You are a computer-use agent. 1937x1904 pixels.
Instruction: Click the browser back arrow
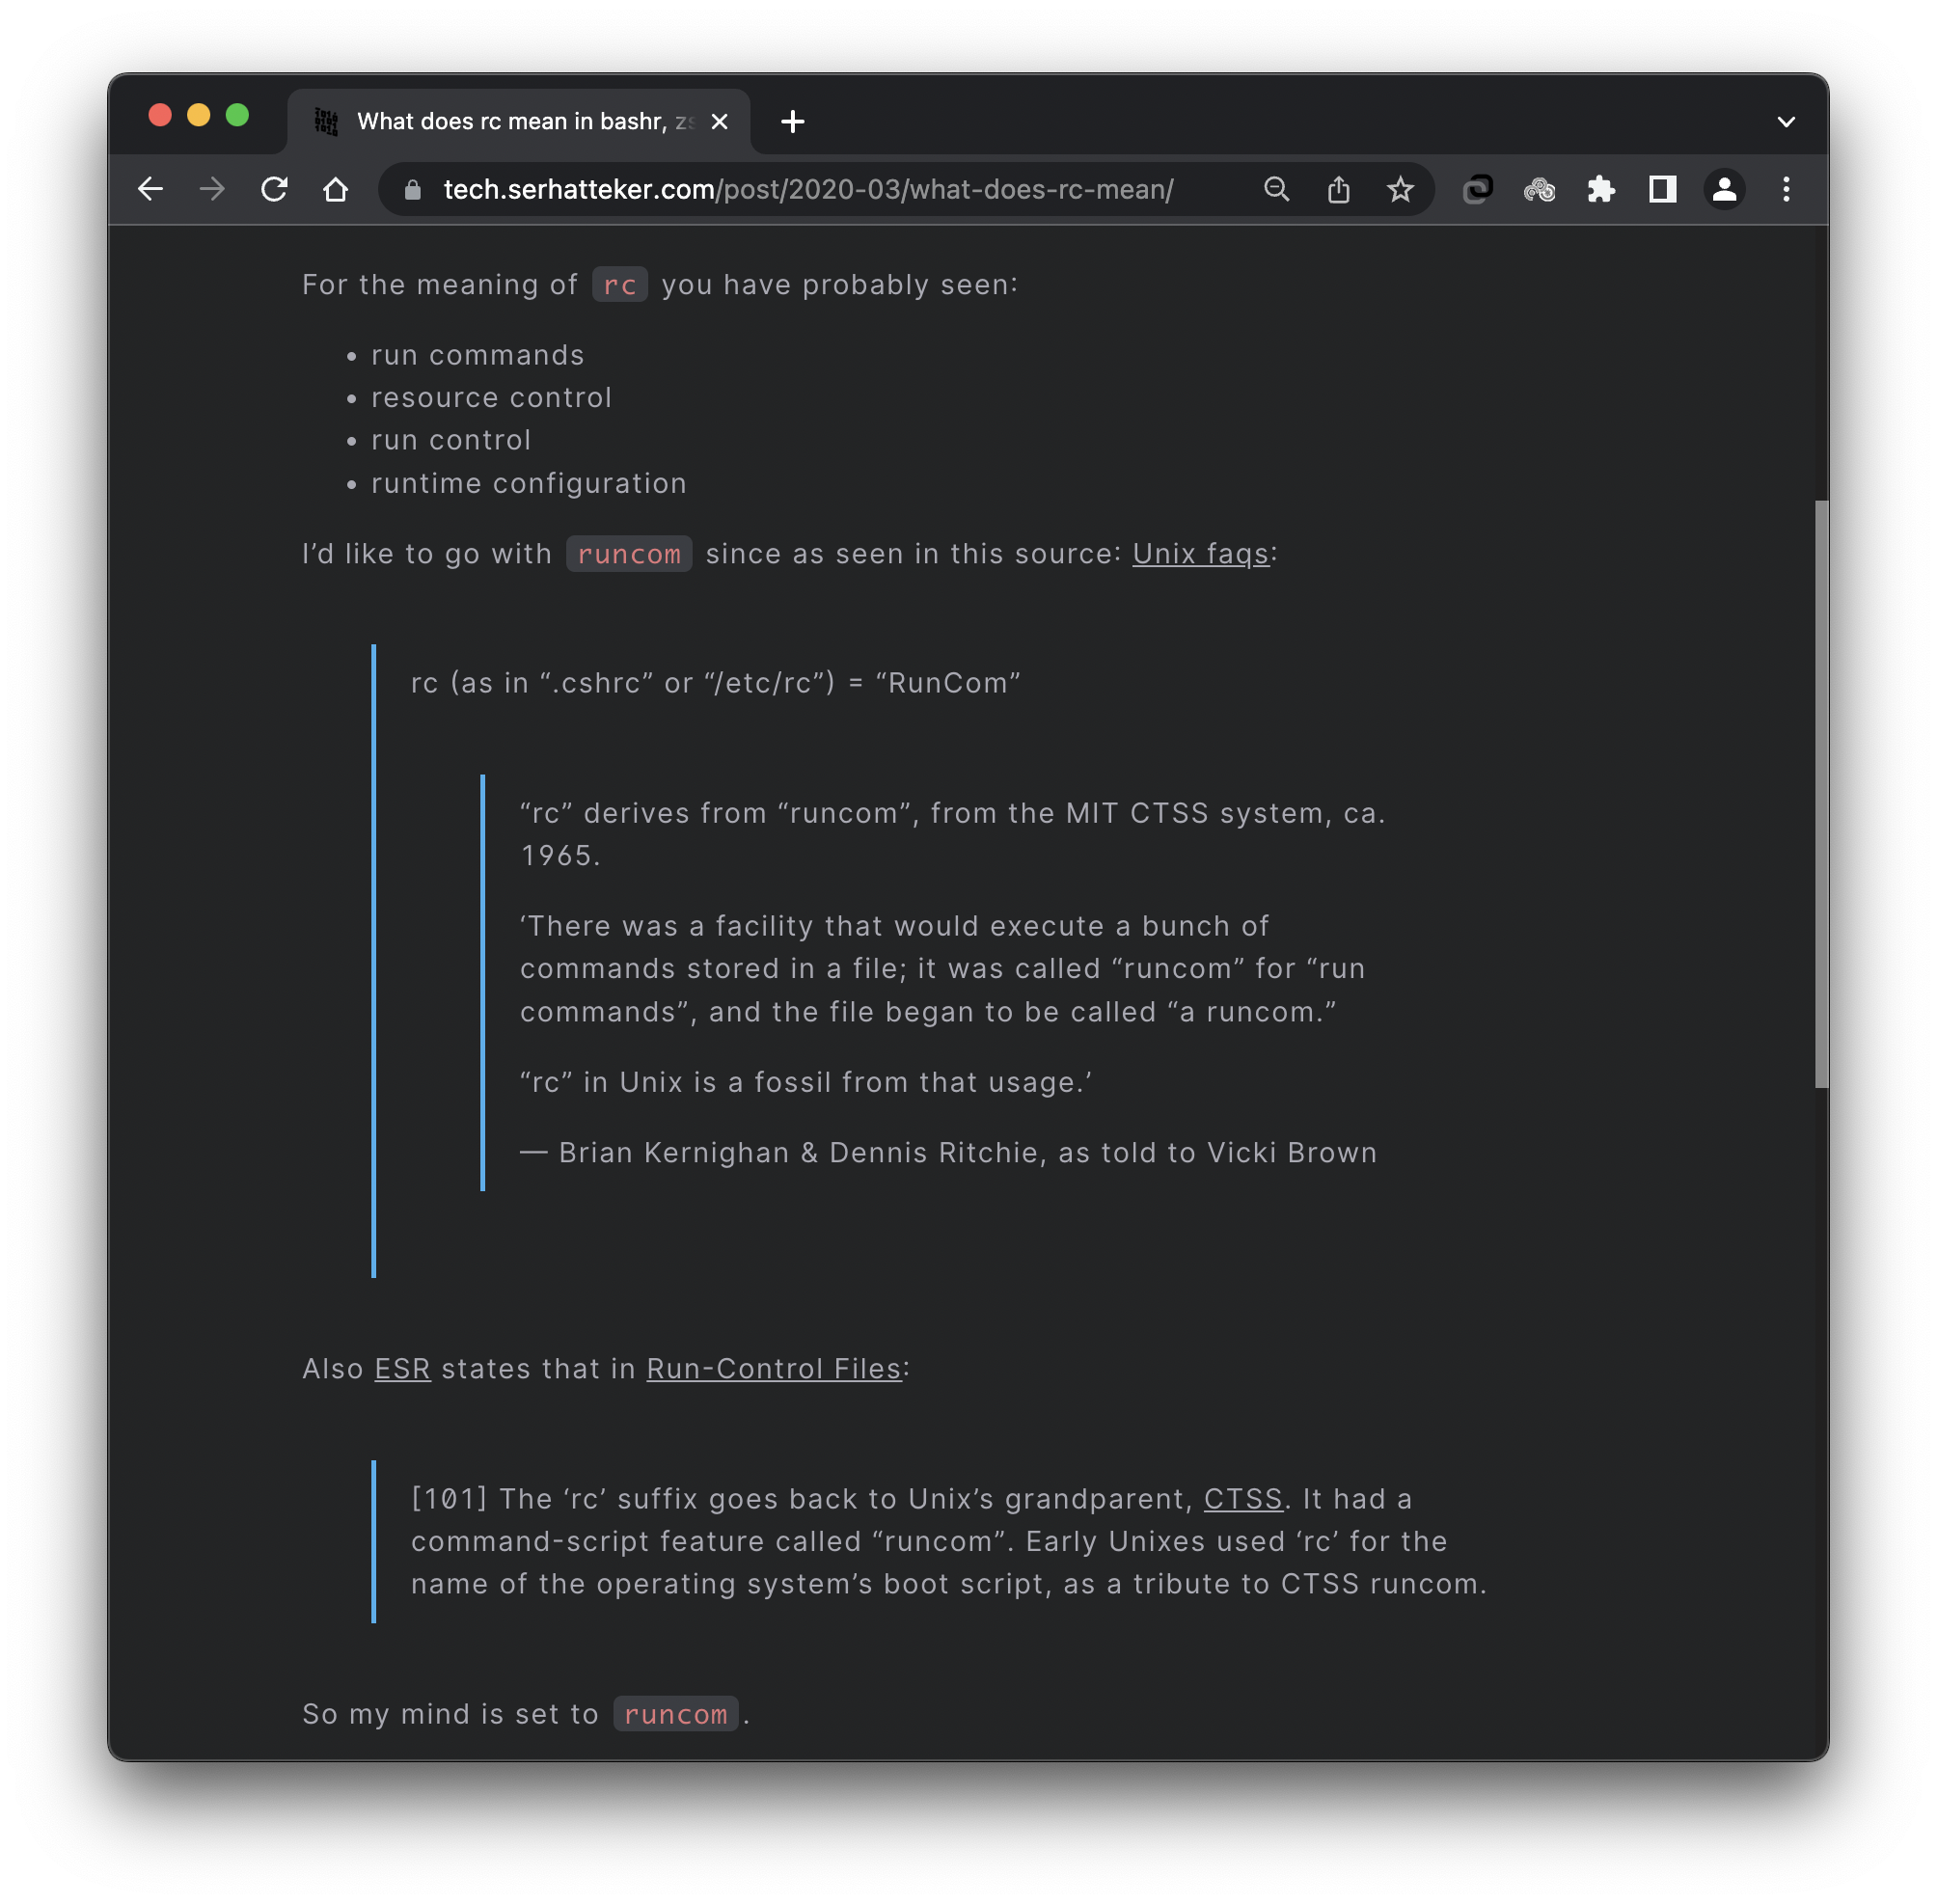coord(150,189)
